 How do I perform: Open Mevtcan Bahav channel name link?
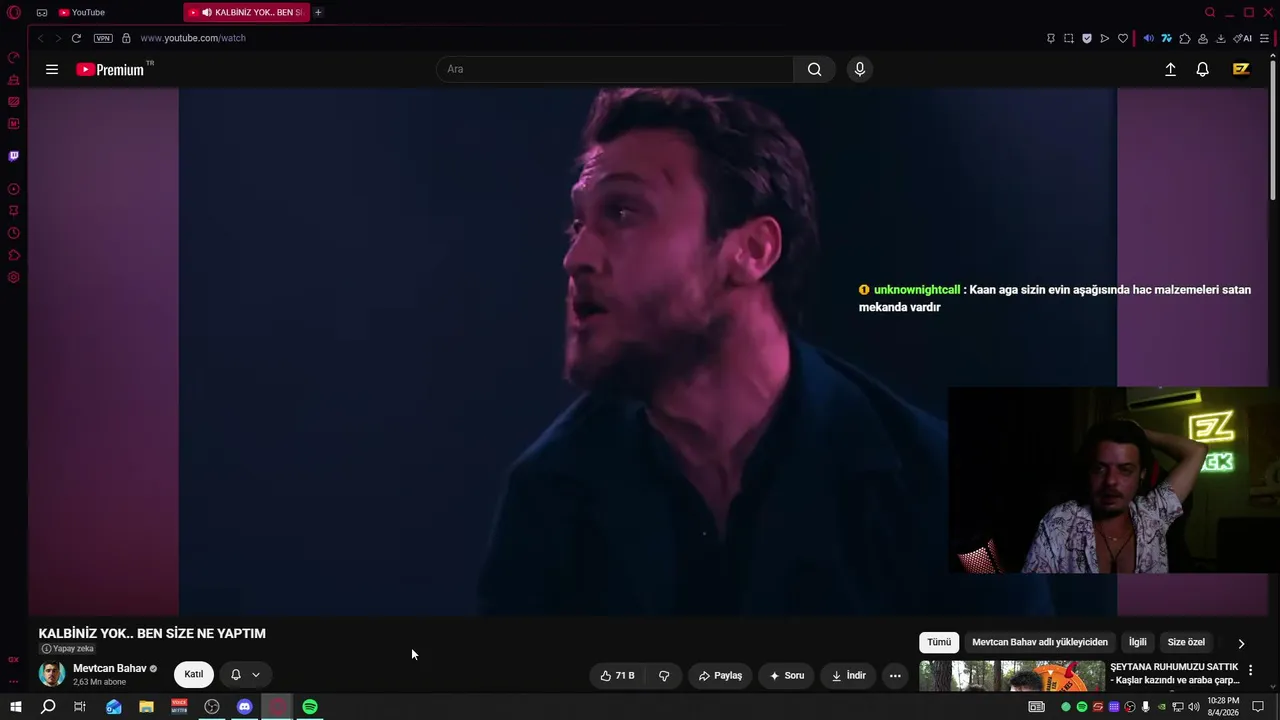(110, 668)
